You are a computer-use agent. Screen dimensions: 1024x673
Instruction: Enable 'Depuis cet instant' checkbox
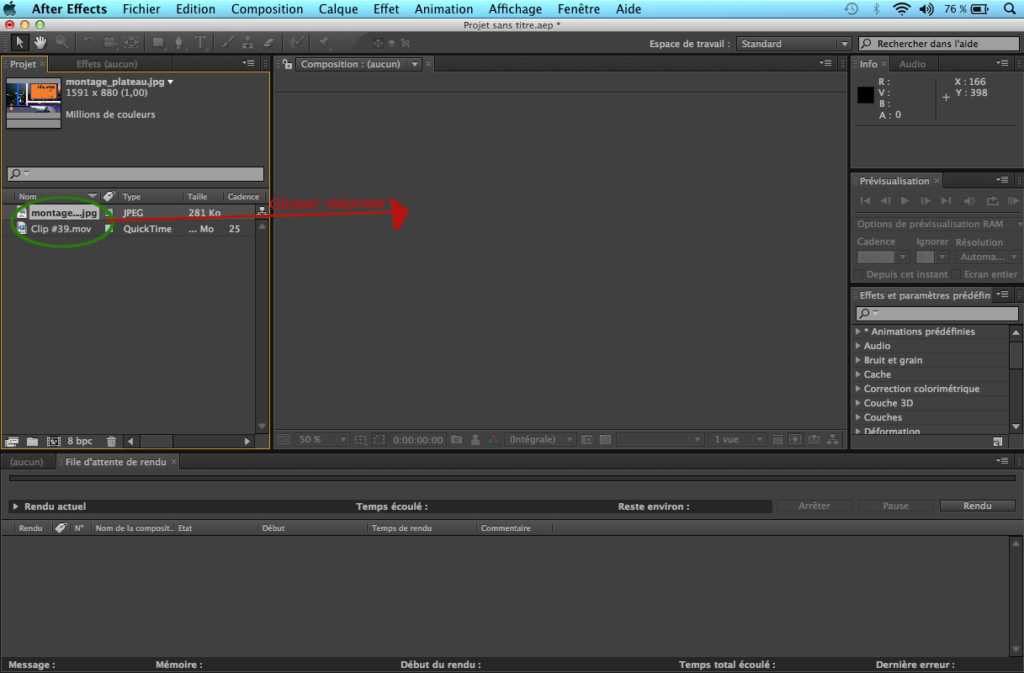859,274
